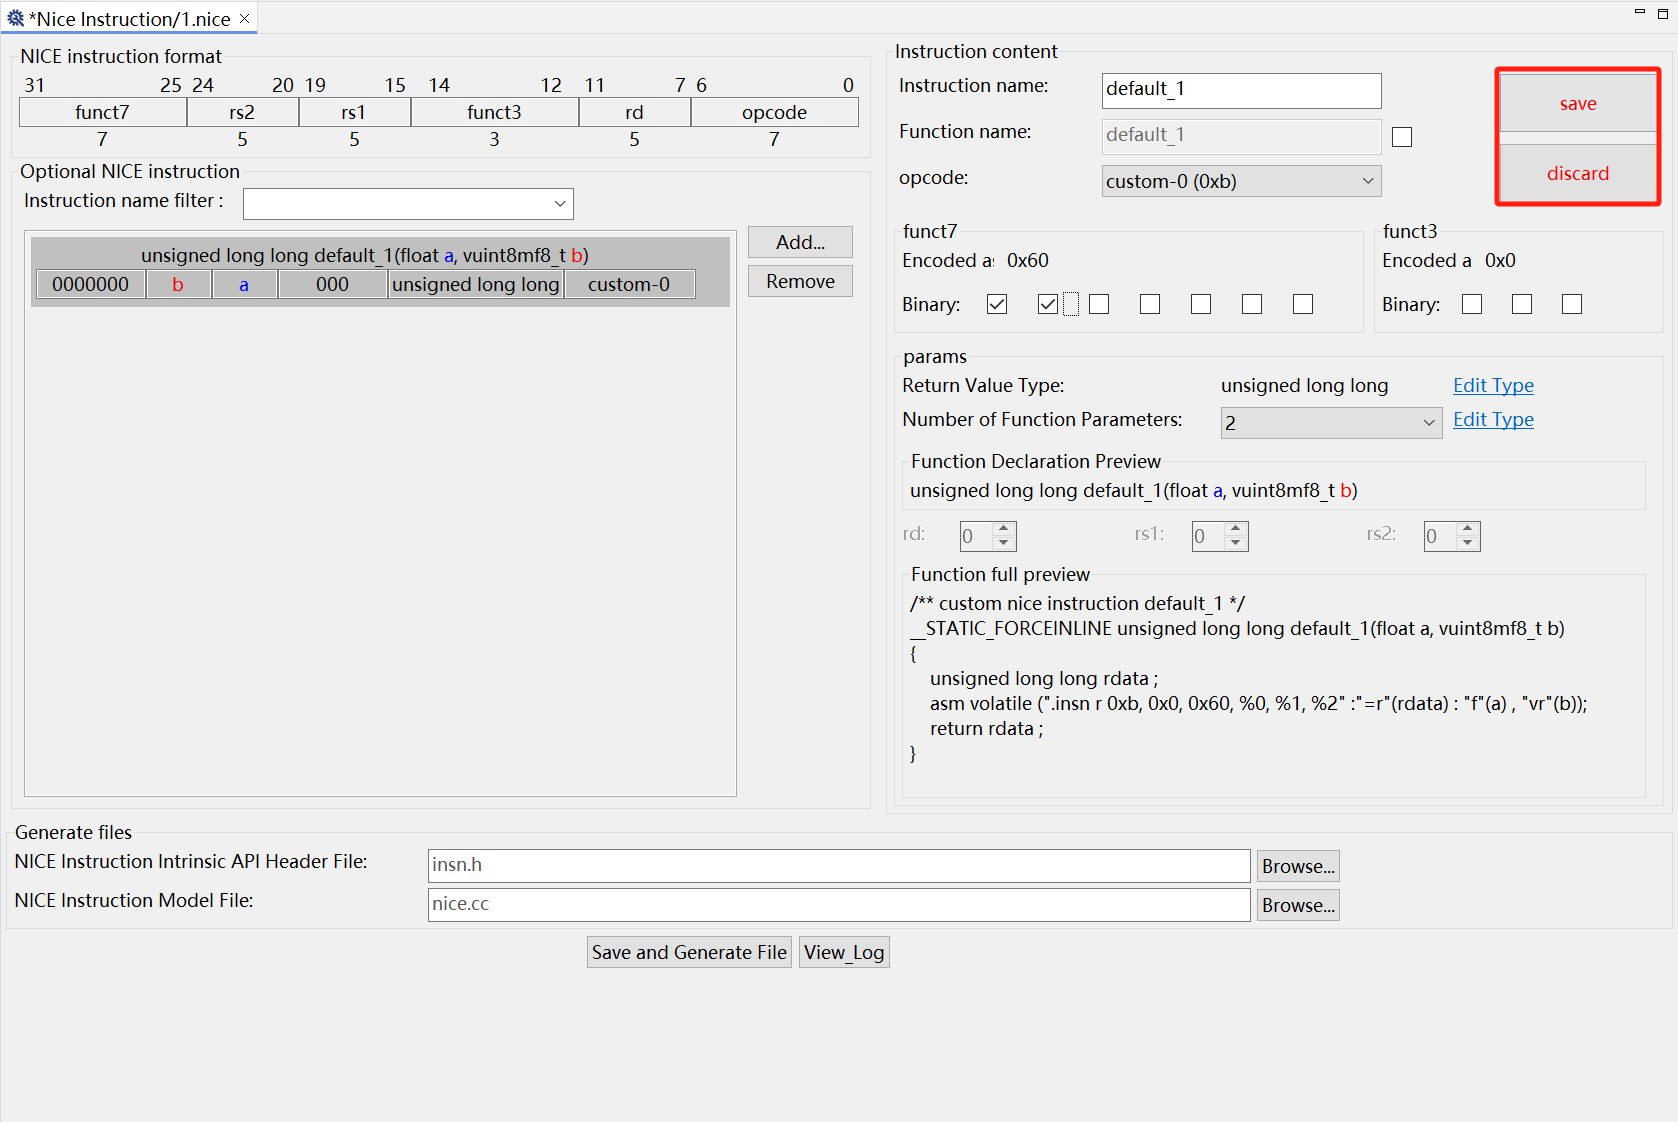Click the '0000000' funct7 cell in the instruction row
1678x1122 pixels.
pyautogui.click(x=91, y=284)
